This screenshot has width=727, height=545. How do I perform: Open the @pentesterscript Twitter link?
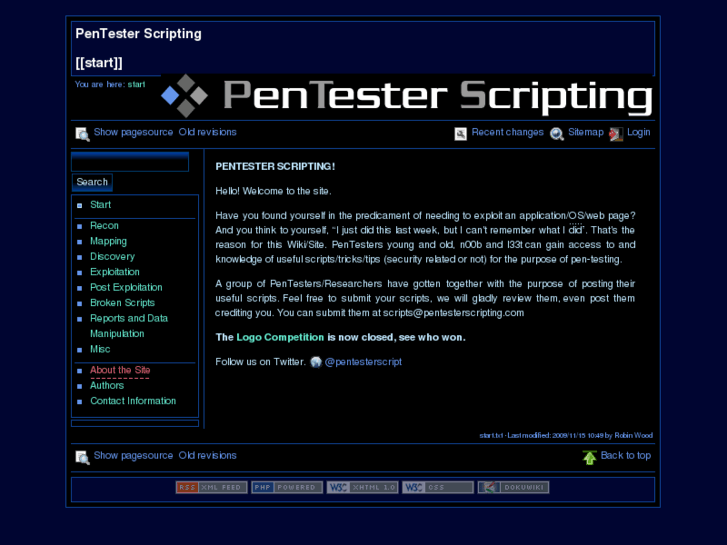(x=363, y=362)
